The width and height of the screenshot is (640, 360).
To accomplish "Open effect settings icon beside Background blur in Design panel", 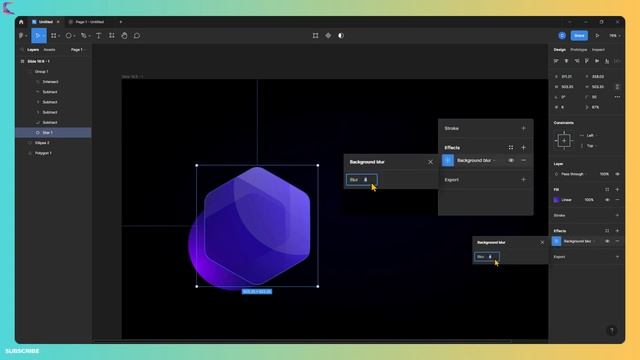I will point(556,242).
